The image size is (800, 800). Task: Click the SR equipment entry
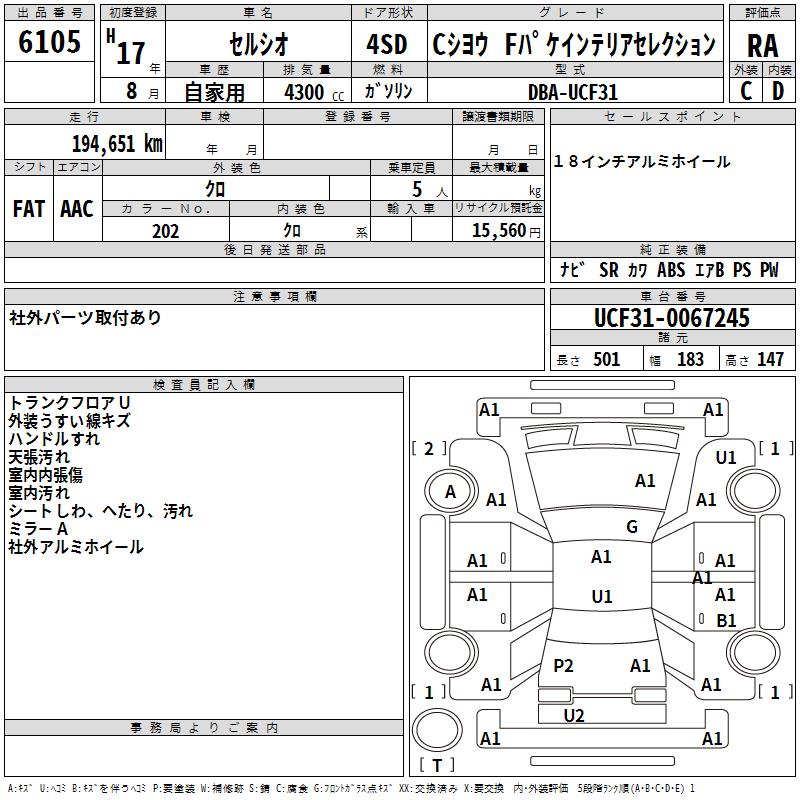tap(609, 269)
